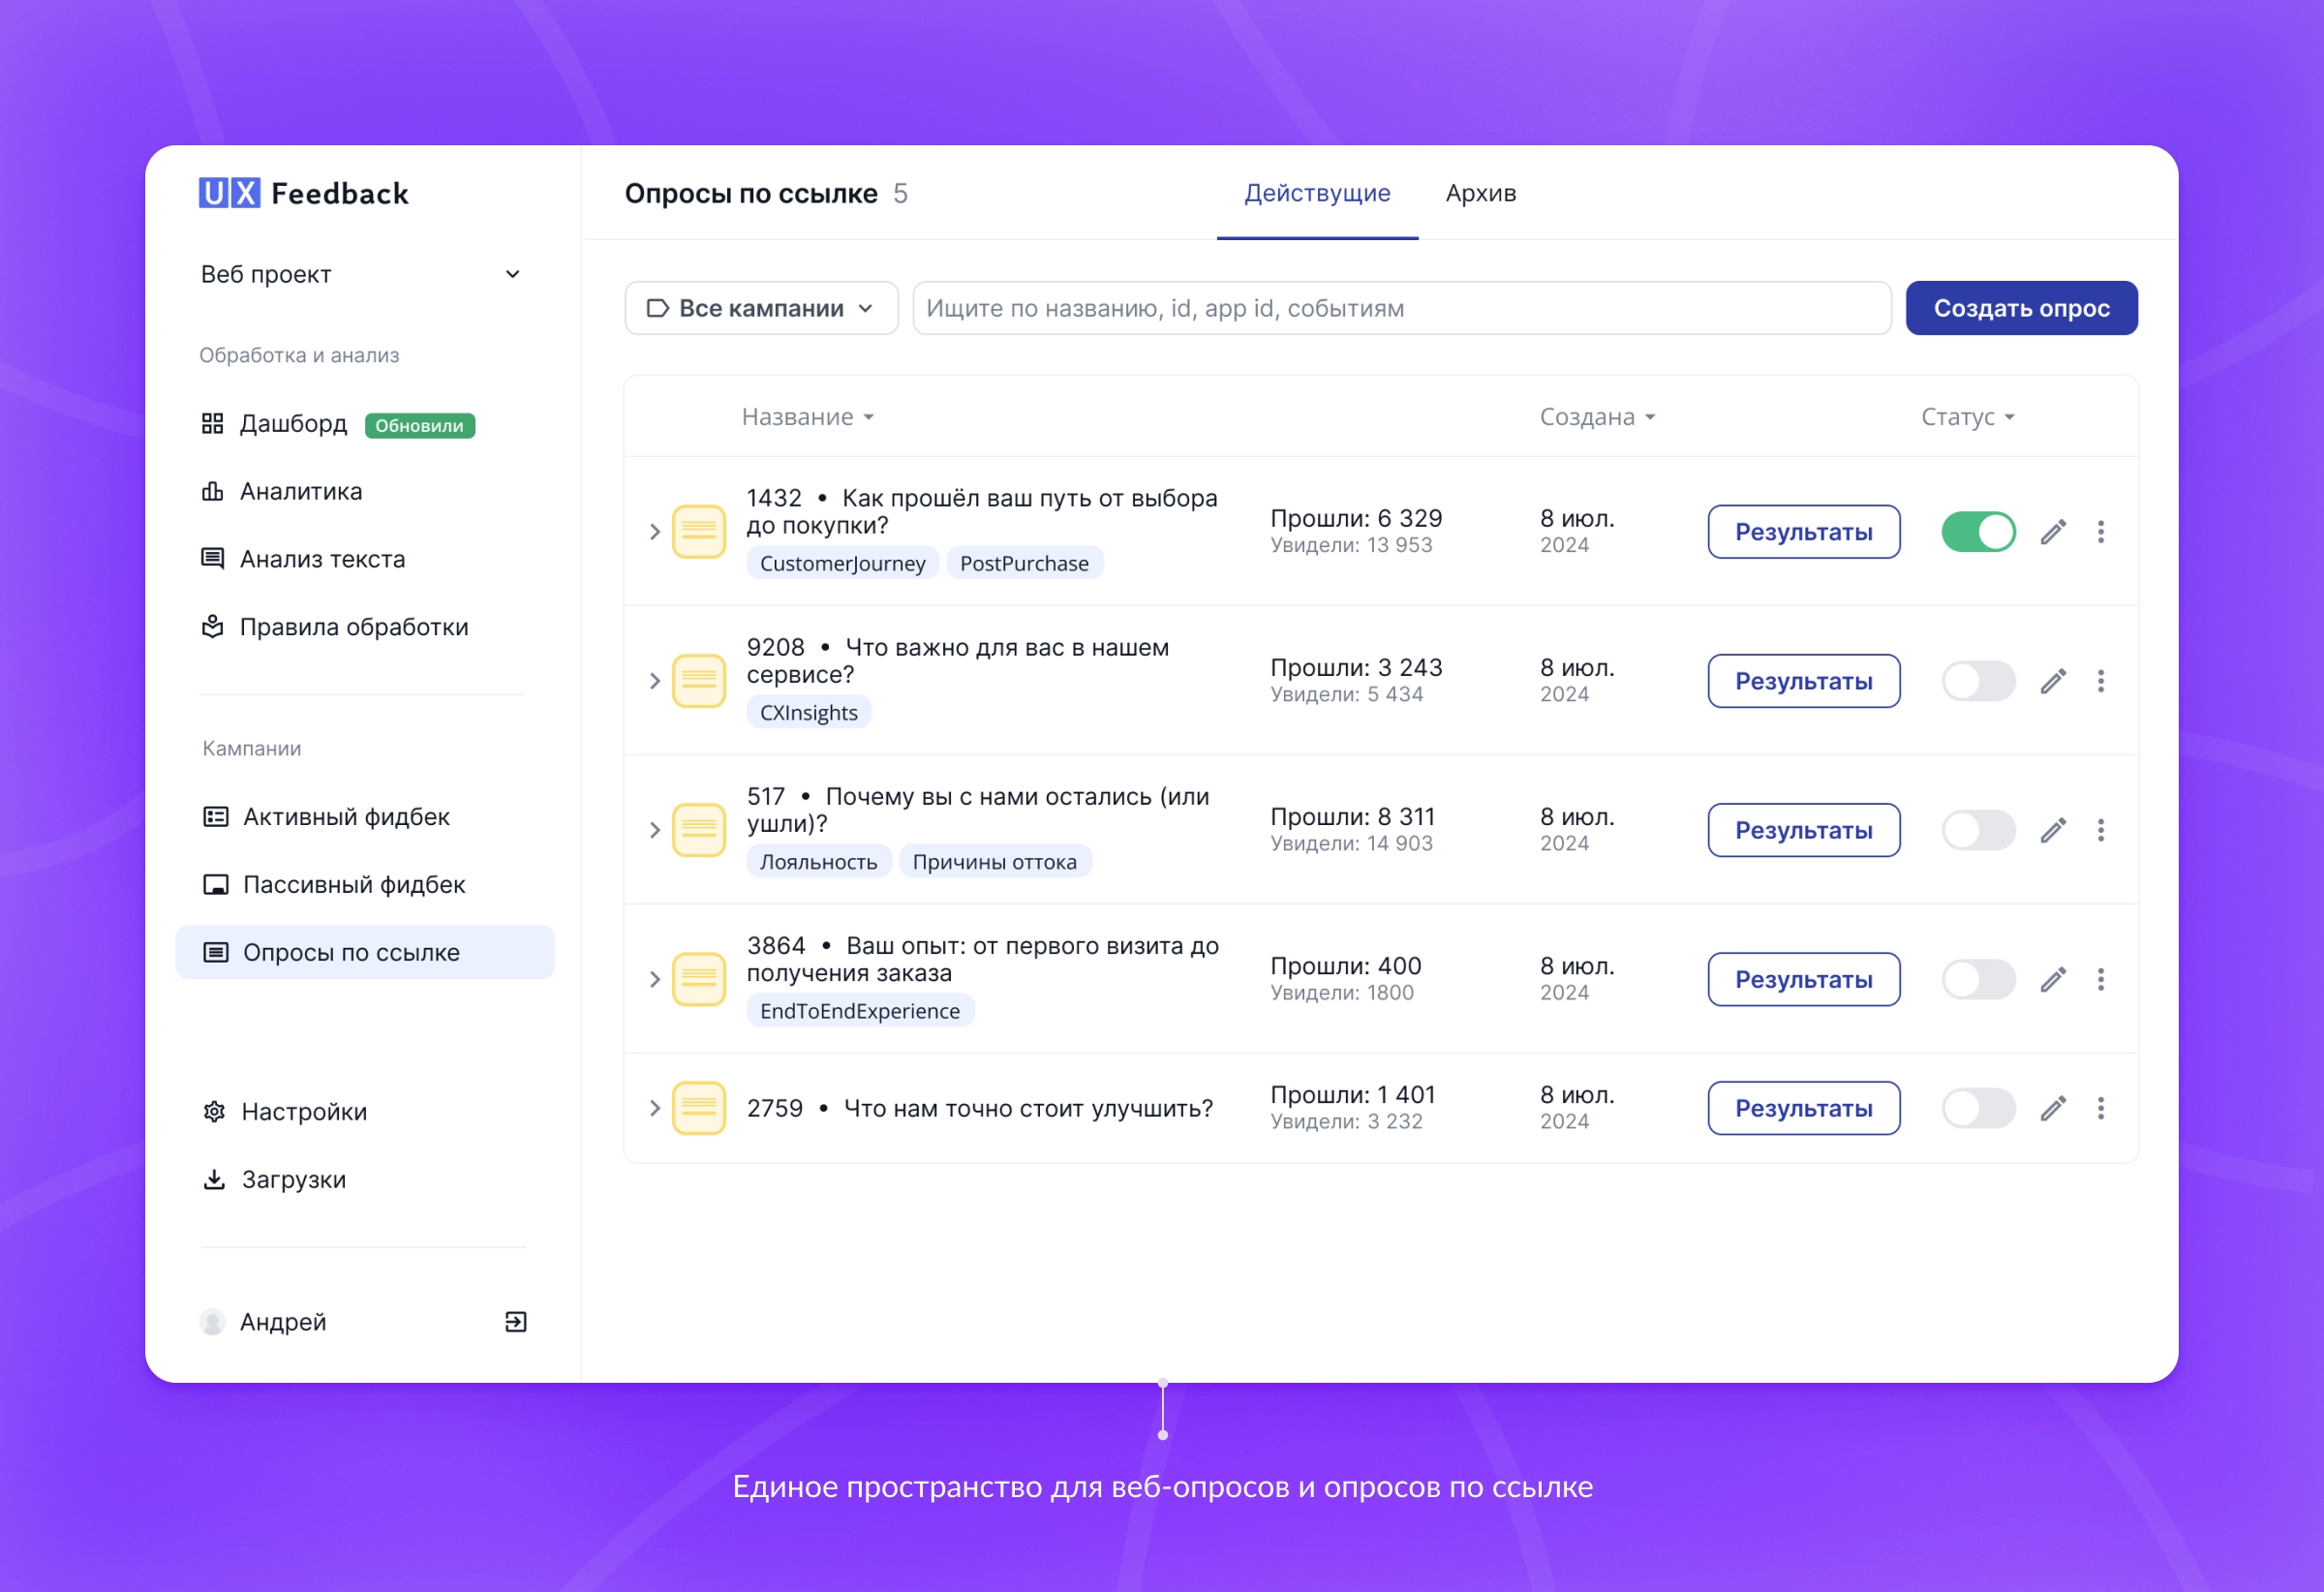Image resolution: width=2324 pixels, height=1592 pixels.
Task: Disable the active toggle for survey 1432
Action: [x=1977, y=532]
